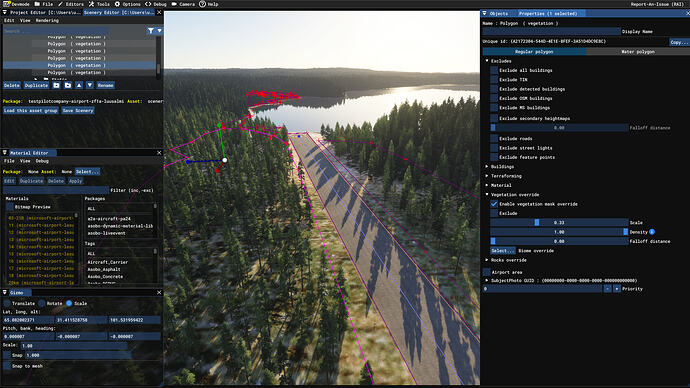The width and height of the screenshot is (690, 388).
Task: Select the Water polygon tab
Action: (638, 51)
